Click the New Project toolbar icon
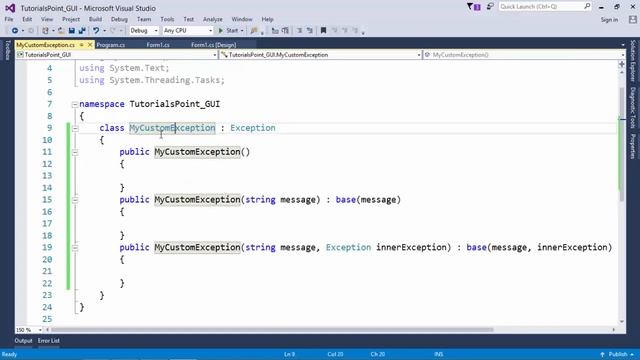This screenshot has height=360, width=640. 45,31
